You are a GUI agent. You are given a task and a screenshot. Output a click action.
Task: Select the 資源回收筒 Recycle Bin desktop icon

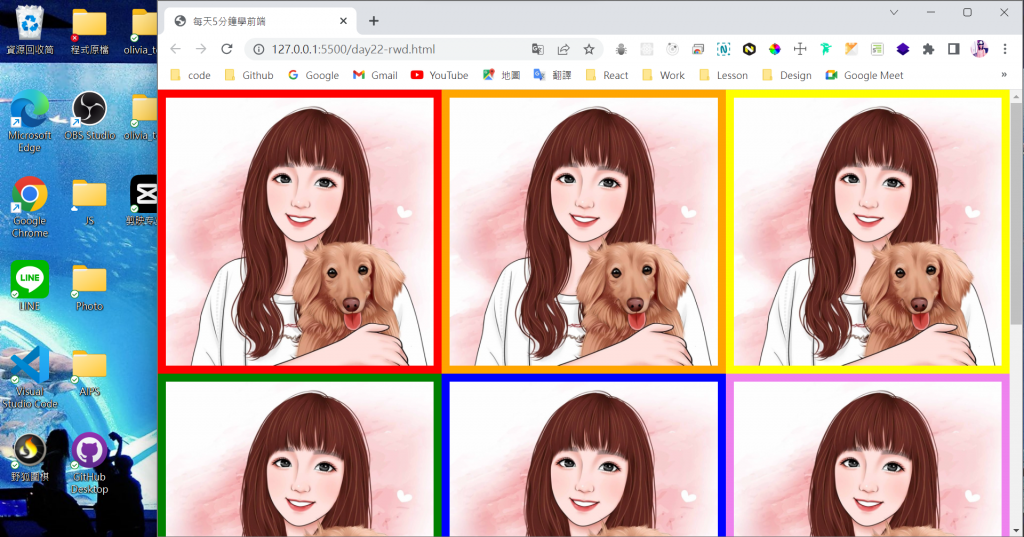click(x=30, y=30)
